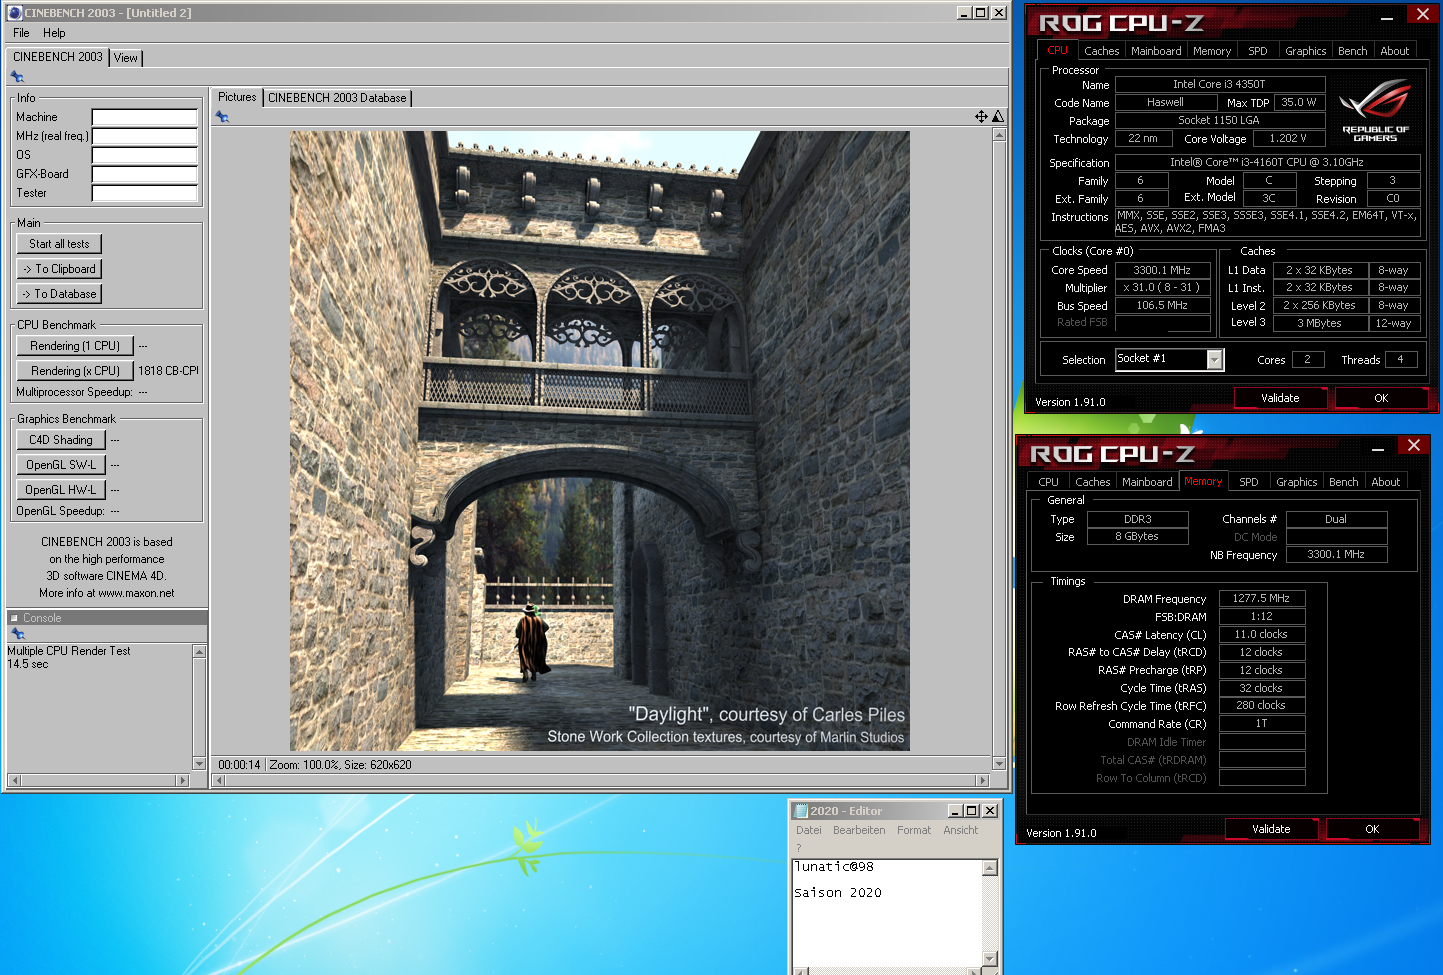Screen dimensions: 1443x975
Task: Click the 14.5 sec console line
Action: [28, 664]
